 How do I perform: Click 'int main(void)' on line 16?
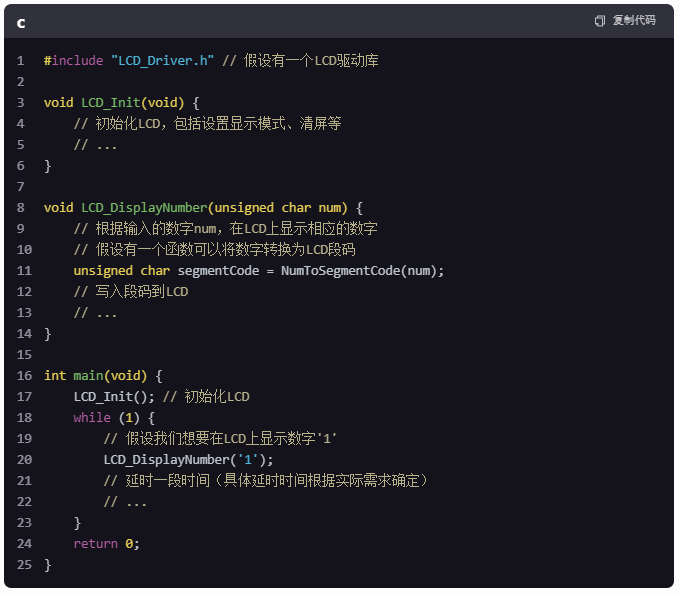[95, 376]
